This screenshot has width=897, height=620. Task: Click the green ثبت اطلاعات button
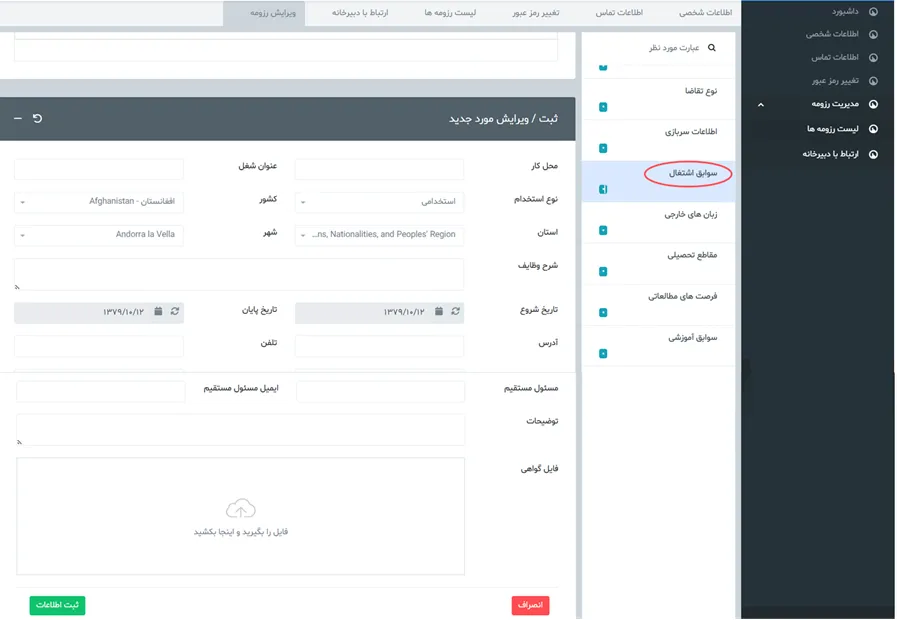pos(57,605)
